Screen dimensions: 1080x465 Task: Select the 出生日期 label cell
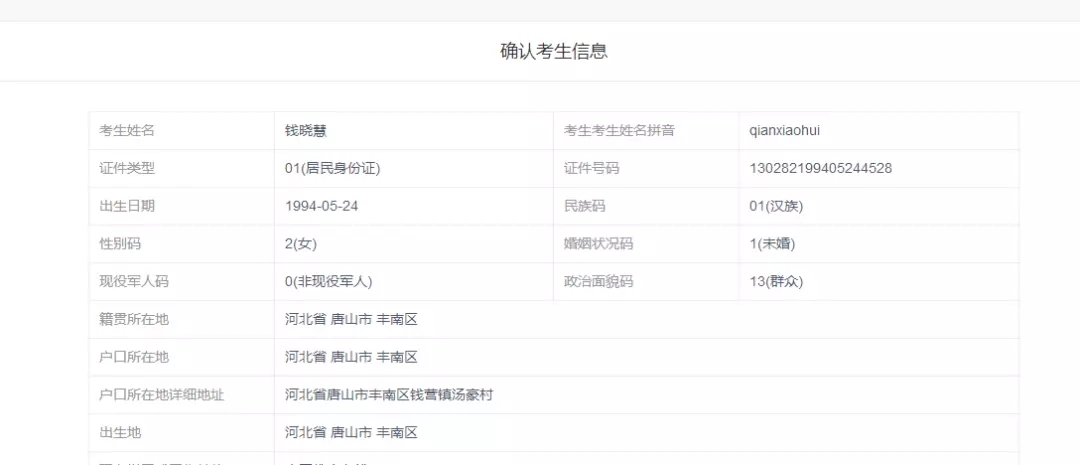pyautogui.click(x=182, y=207)
